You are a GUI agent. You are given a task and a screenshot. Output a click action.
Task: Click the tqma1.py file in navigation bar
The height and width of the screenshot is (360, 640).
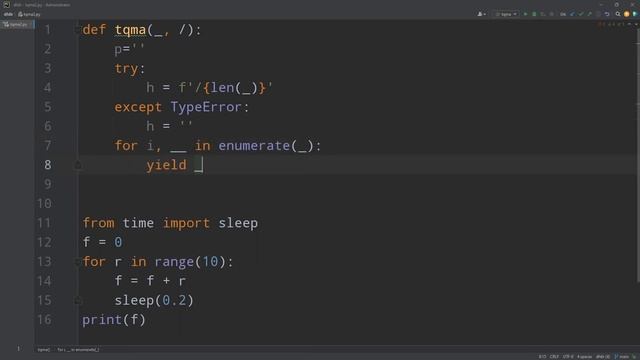[x=29, y=14]
